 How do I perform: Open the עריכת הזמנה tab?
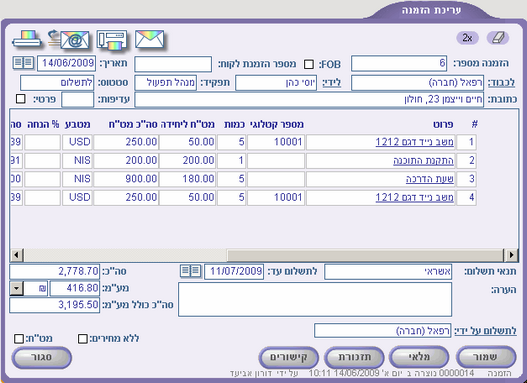[x=431, y=10]
